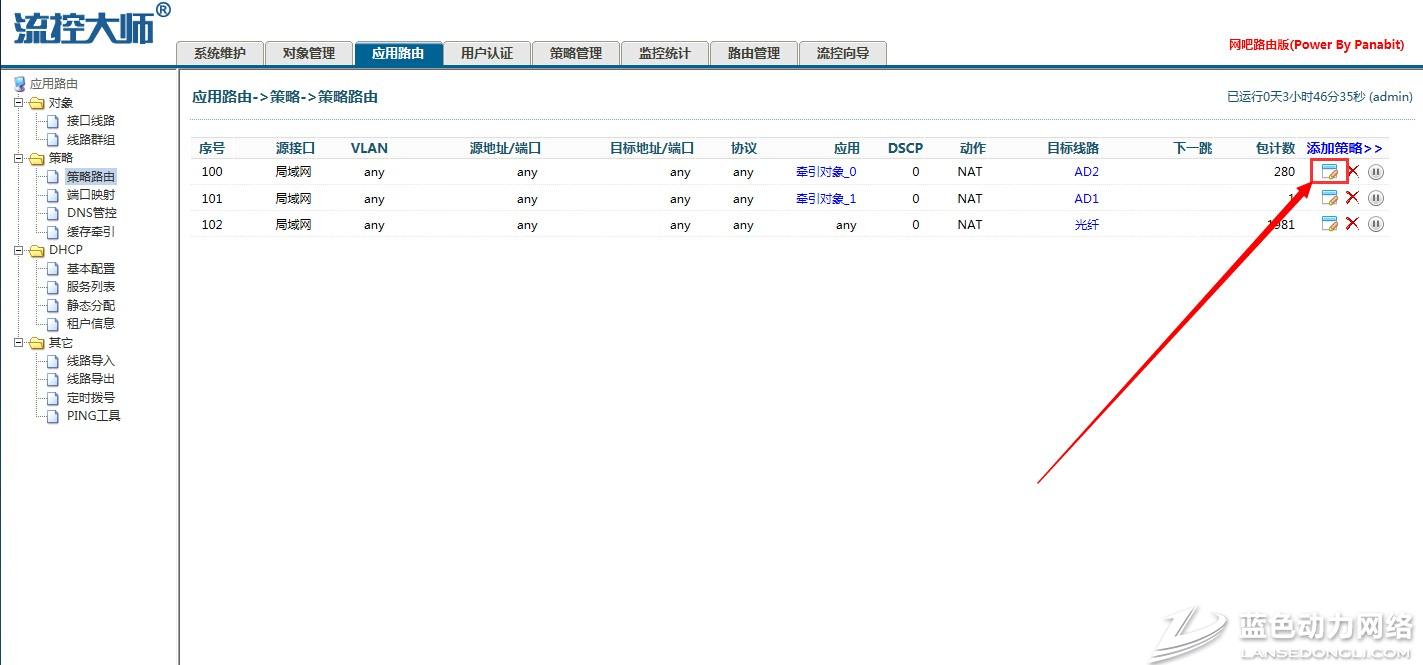Click the 添加策略>> link
1423x665 pixels.
tap(1344, 148)
